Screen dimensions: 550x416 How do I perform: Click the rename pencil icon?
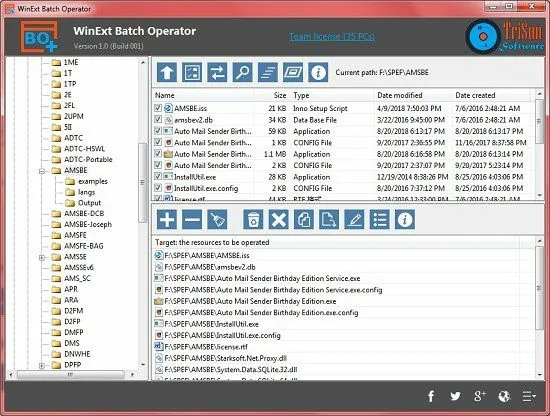[x=354, y=220]
